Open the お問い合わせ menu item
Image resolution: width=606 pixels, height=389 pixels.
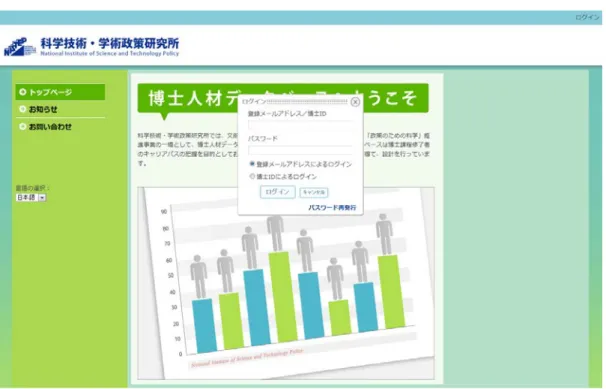pyautogui.click(x=60, y=126)
